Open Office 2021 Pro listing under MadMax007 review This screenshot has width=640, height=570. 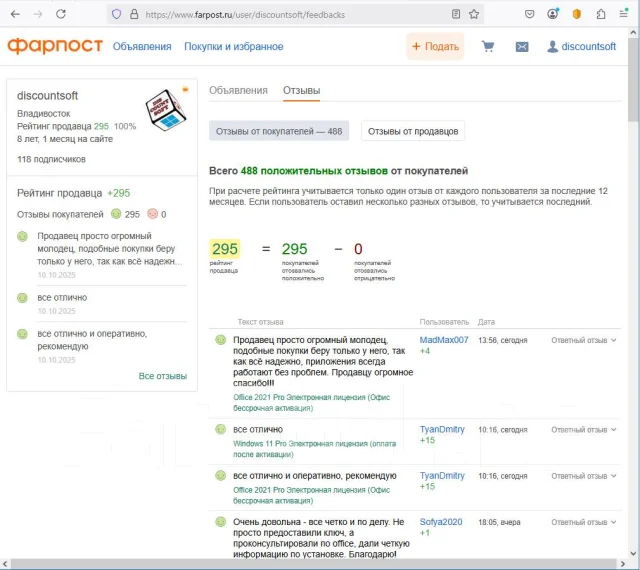311,403
